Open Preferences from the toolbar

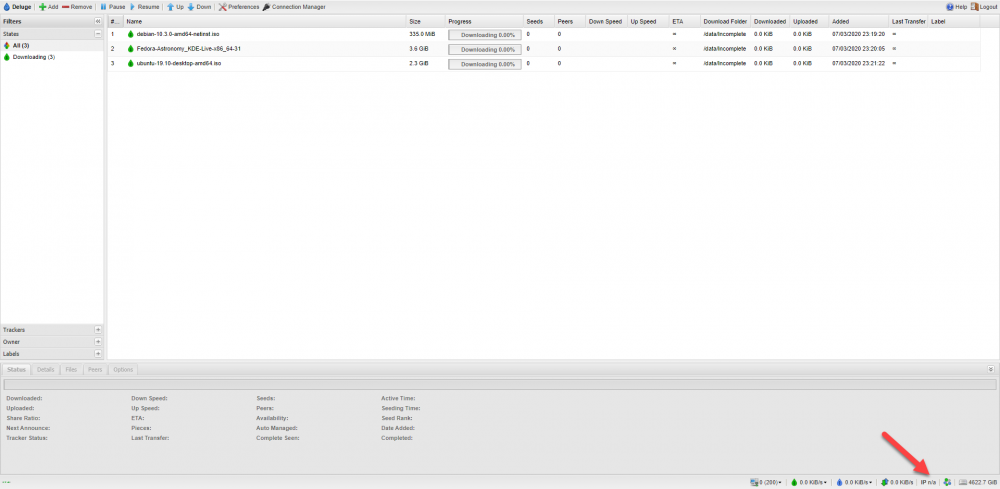[x=239, y=7]
